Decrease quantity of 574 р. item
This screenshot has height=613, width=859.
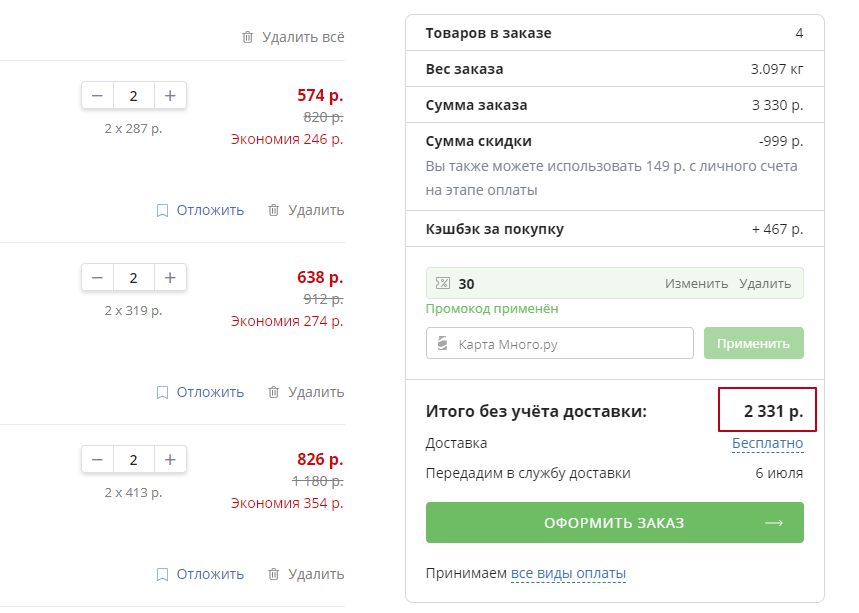click(x=97, y=96)
